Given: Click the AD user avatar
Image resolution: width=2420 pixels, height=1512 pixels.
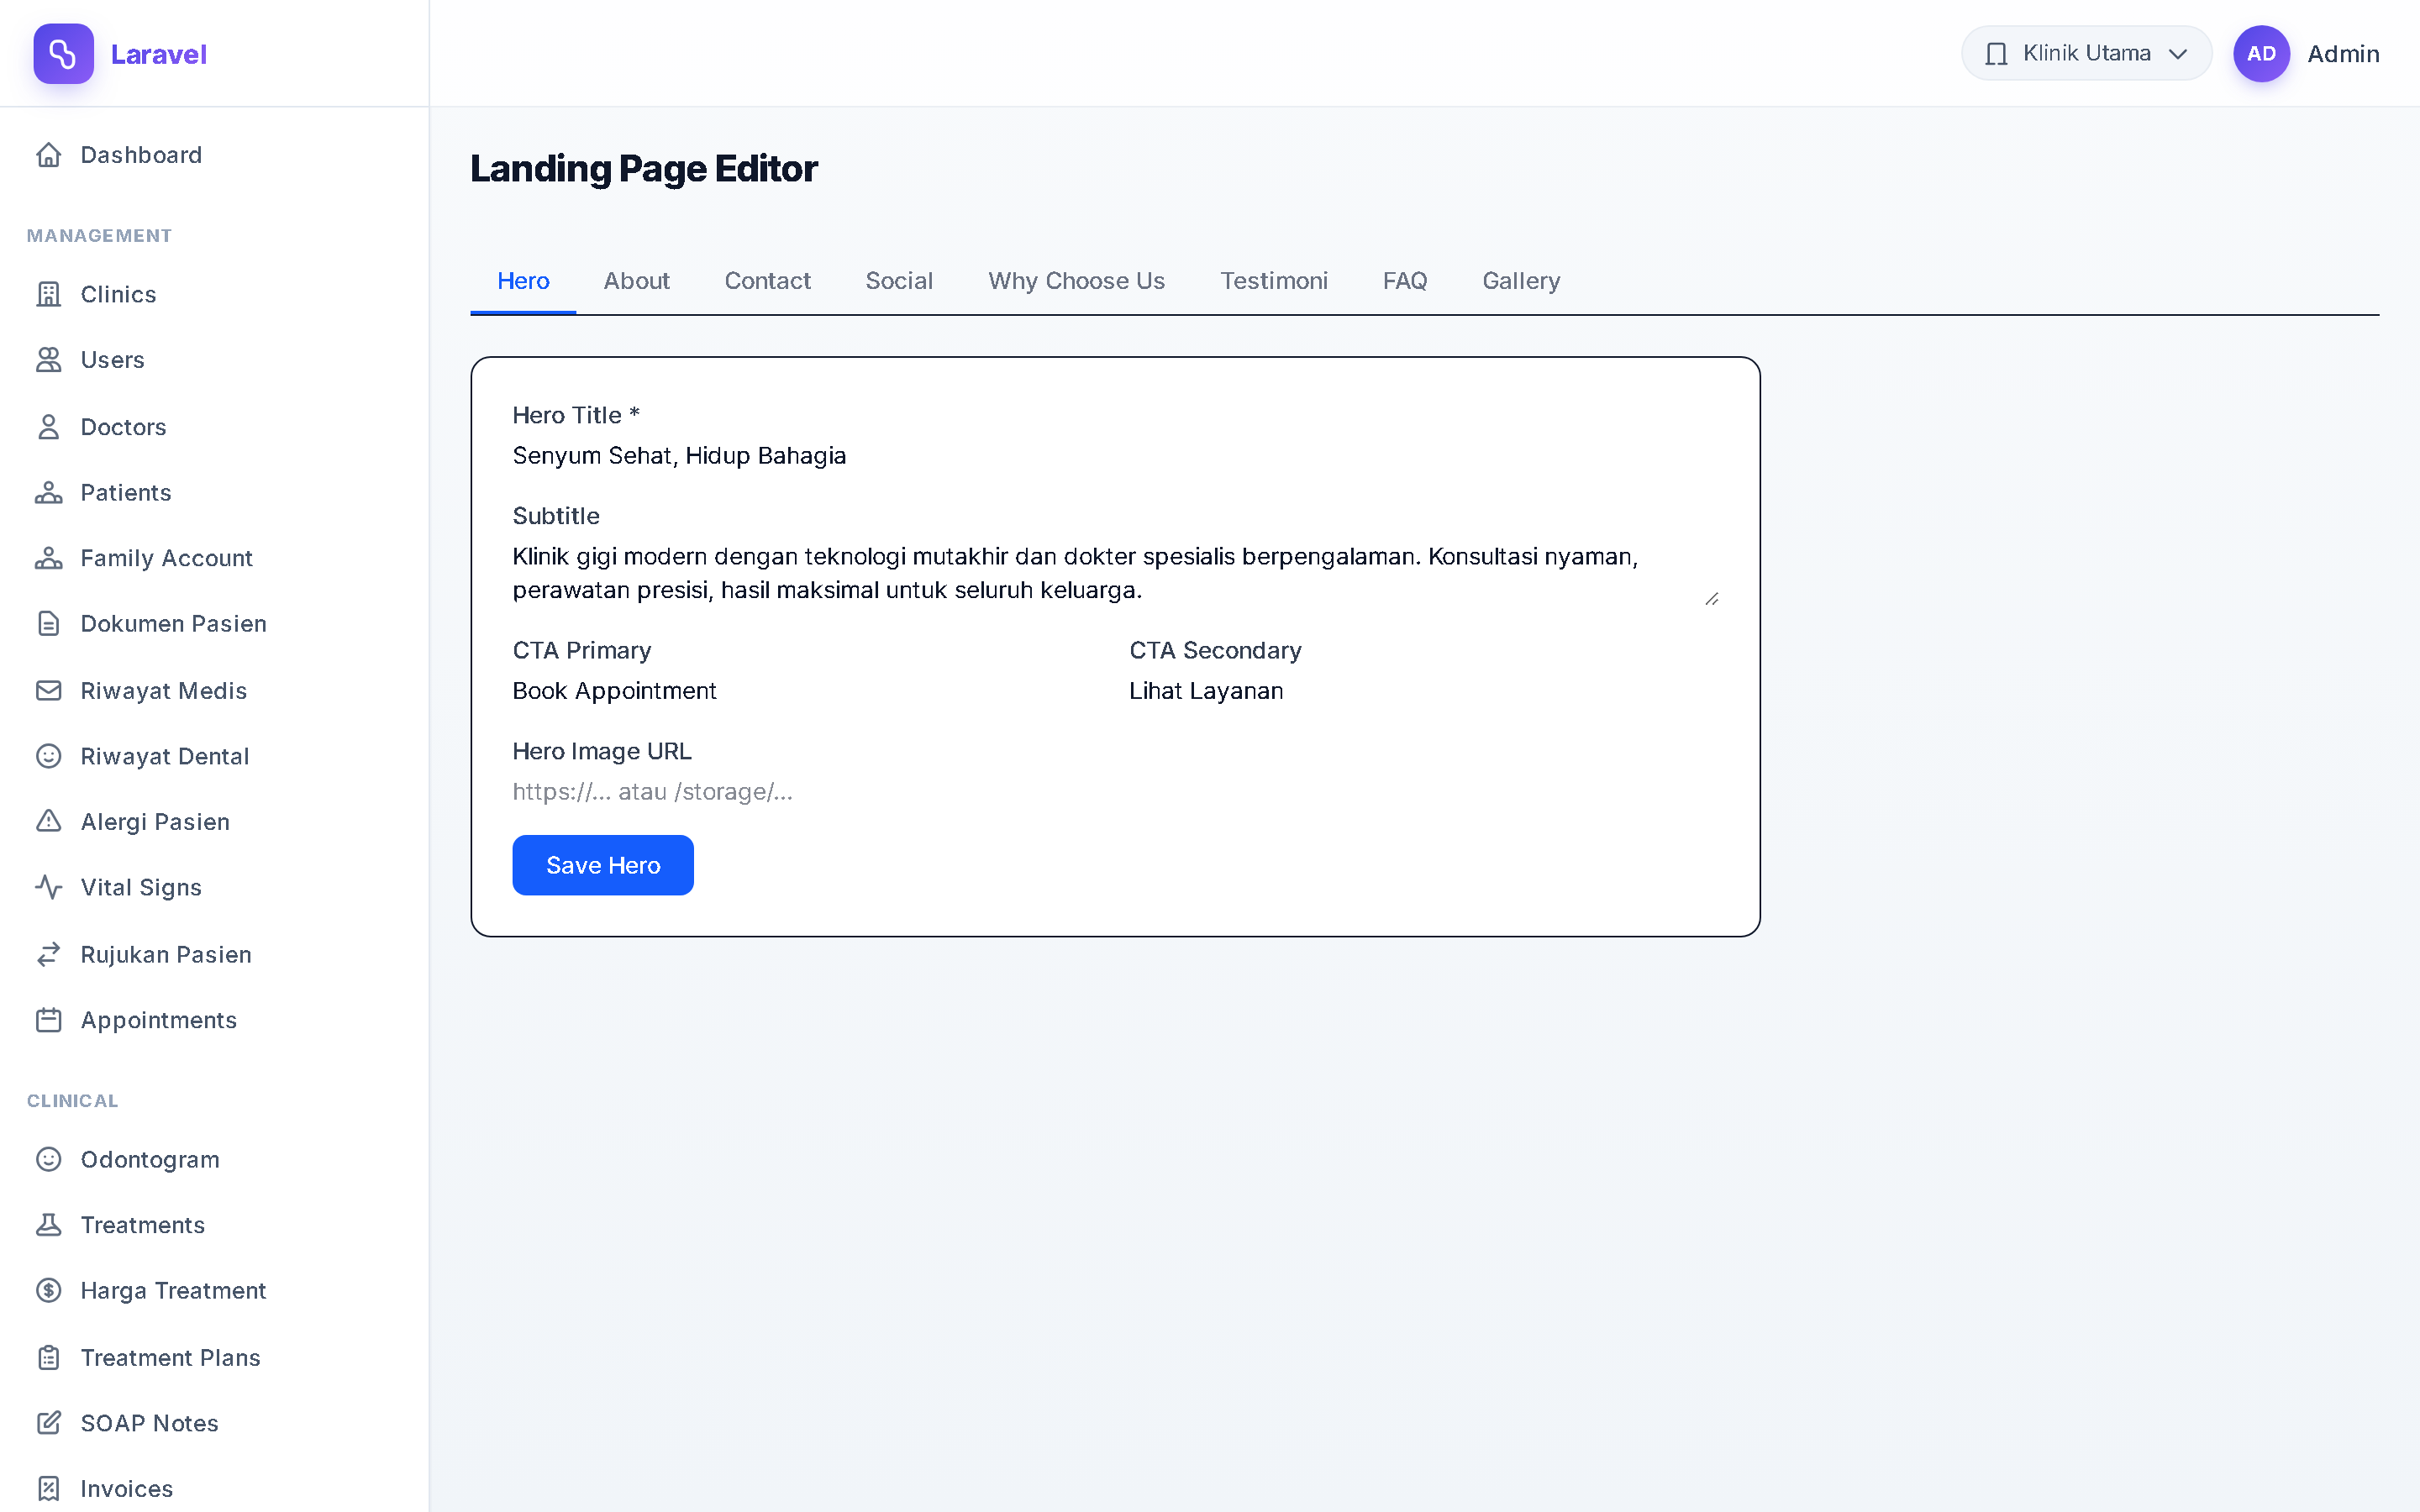Looking at the screenshot, I should [2261, 54].
